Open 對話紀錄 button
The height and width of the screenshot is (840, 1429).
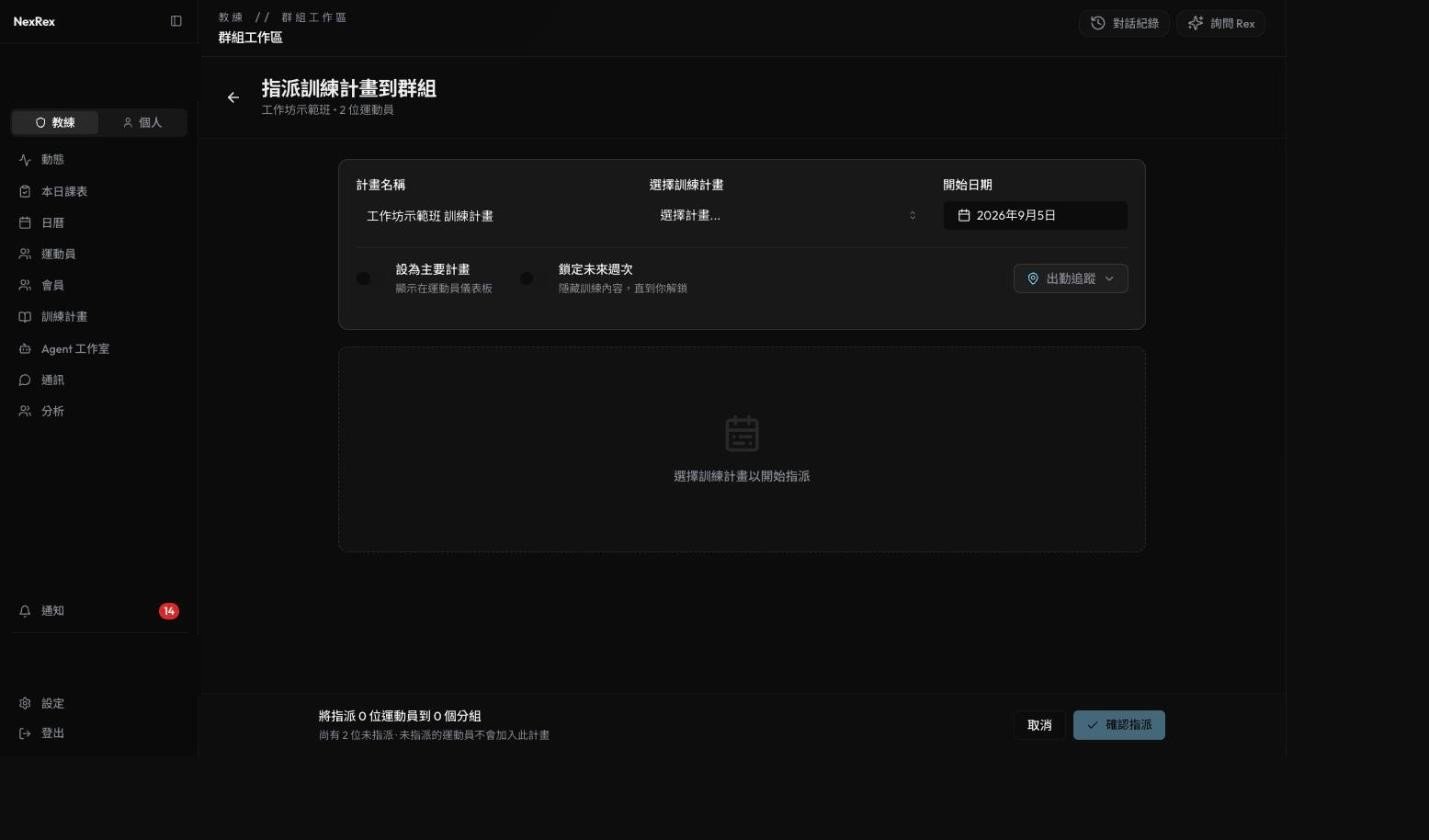coord(1124,23)
